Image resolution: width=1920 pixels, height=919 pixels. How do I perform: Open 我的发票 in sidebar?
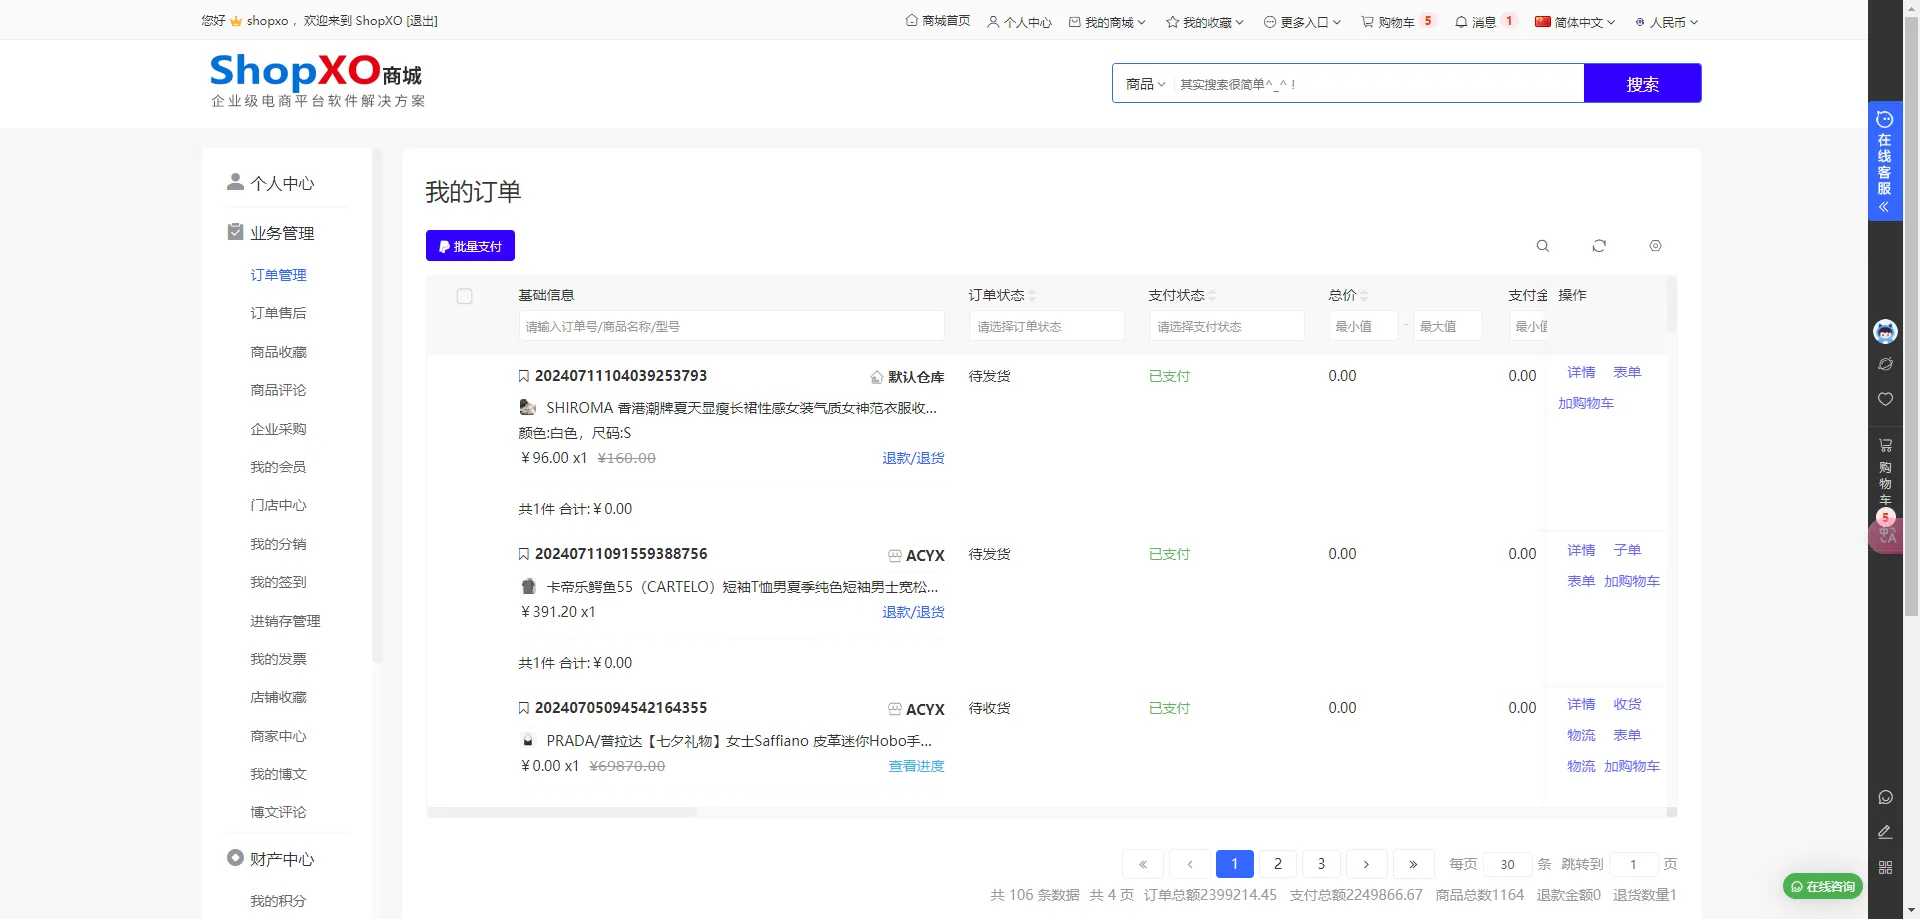(278, 659)
